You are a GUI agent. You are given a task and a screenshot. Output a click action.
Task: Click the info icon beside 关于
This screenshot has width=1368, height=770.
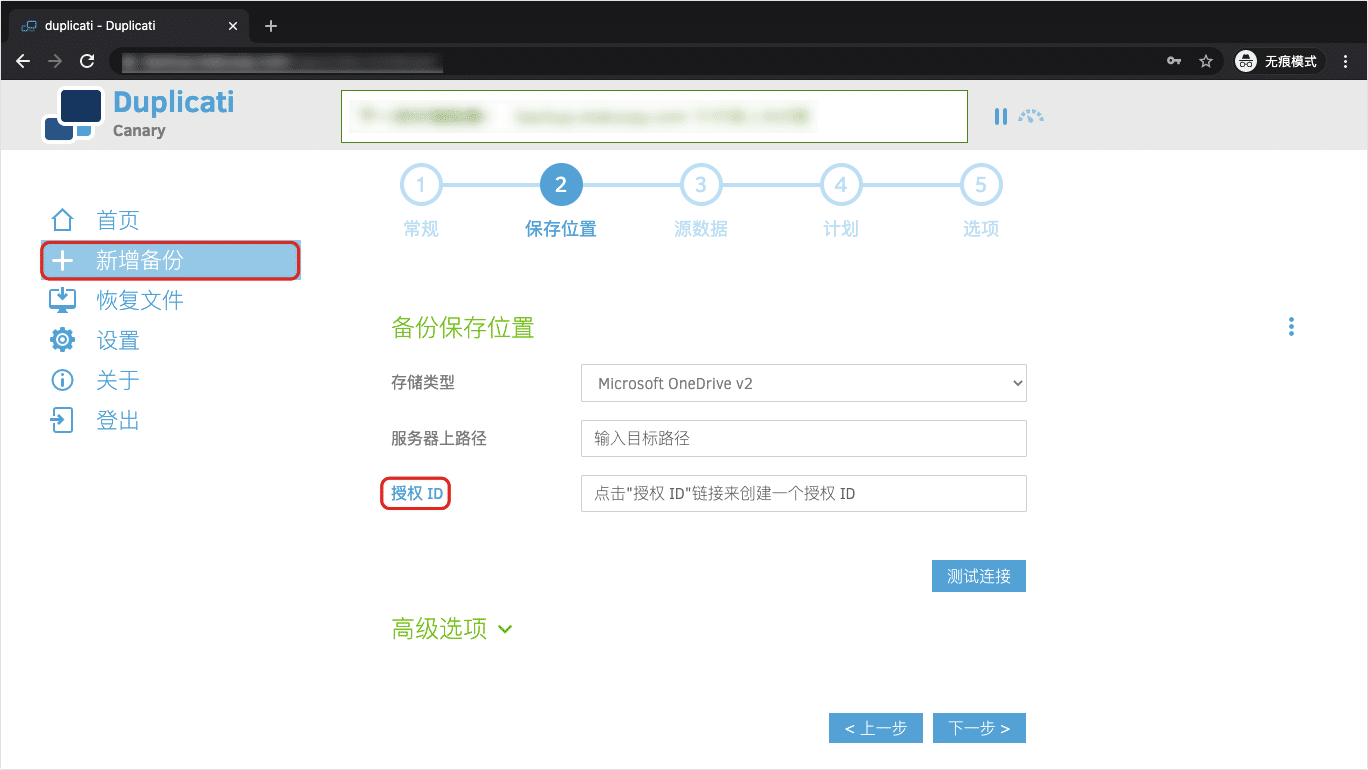(x=62, y=380)
